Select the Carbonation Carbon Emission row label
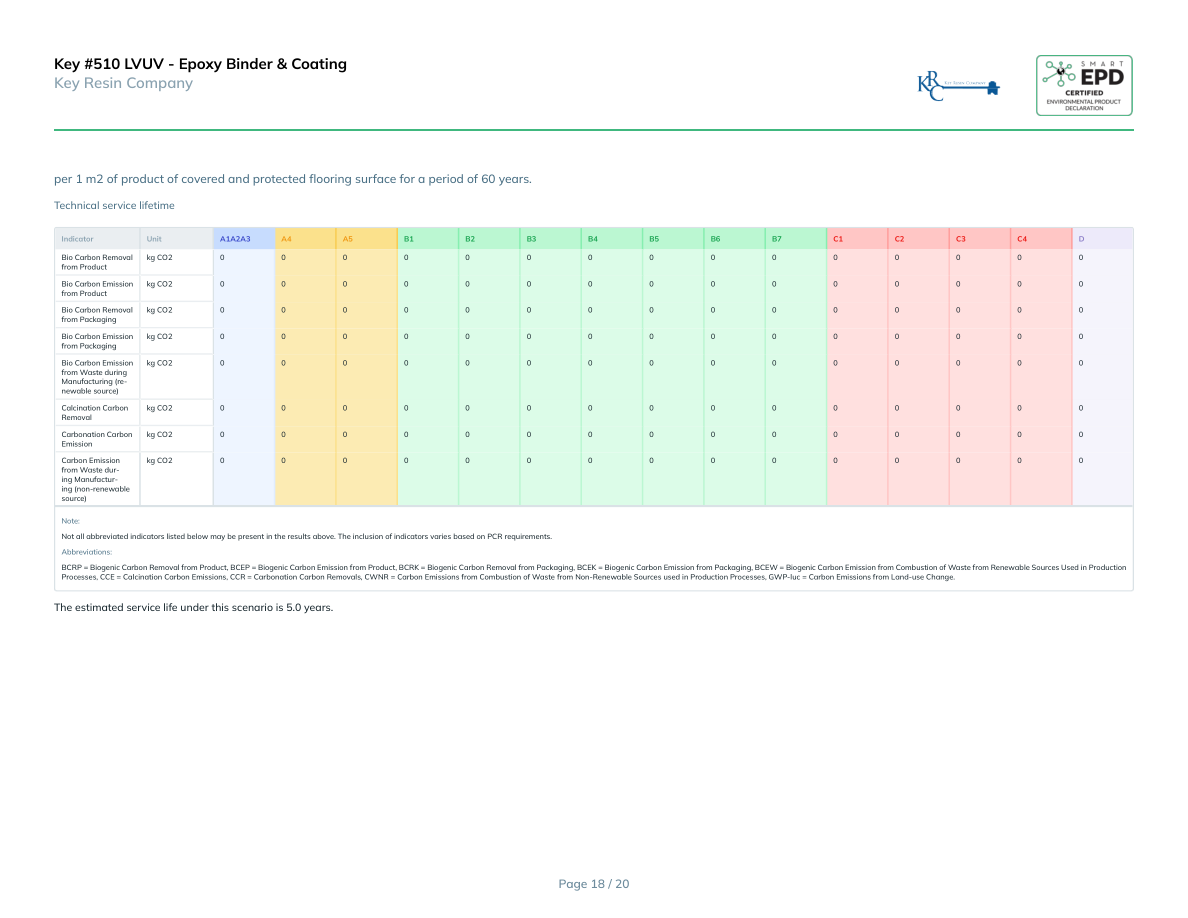 tap(96, 439)
